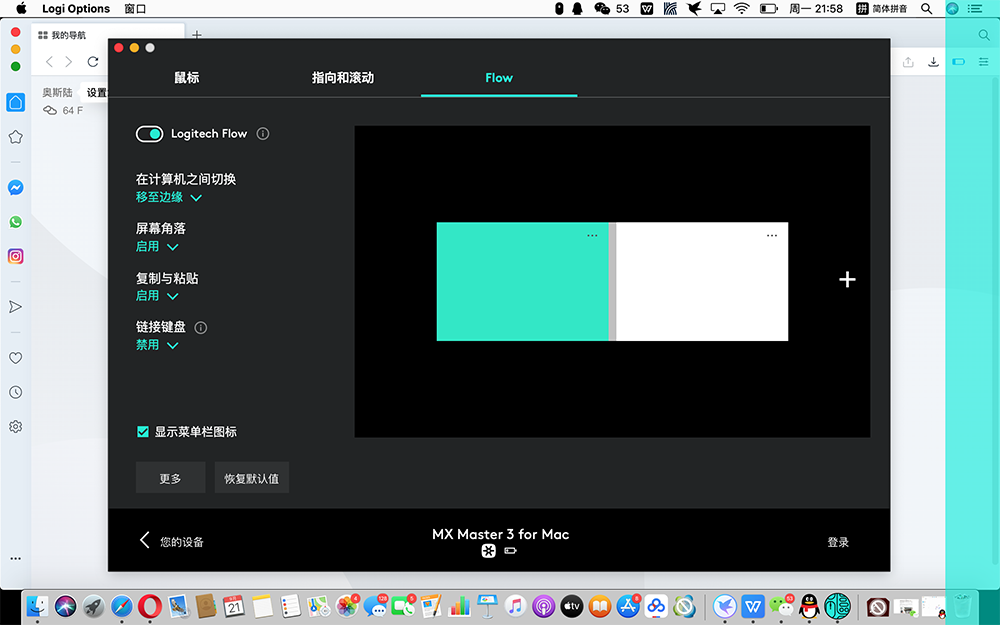Open 简体拼音 input method menu

coord(881,8)
